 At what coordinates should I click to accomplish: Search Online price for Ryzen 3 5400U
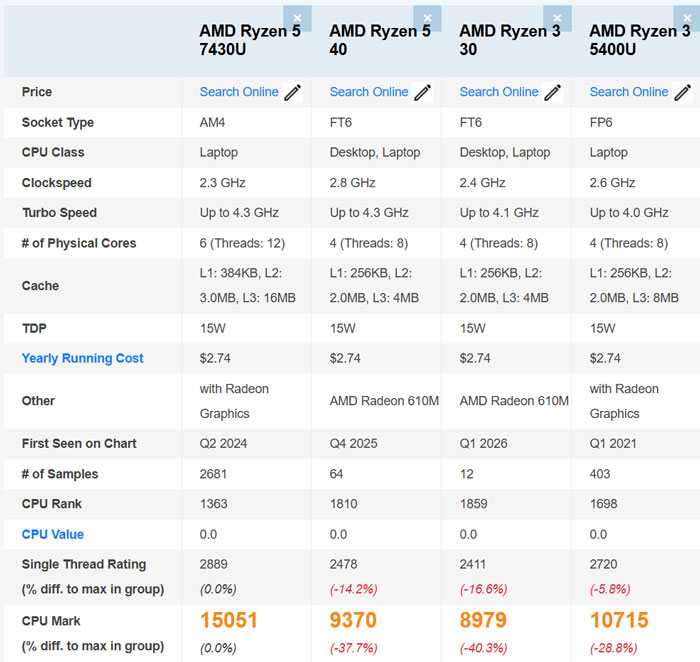click(x=629, y=92)
